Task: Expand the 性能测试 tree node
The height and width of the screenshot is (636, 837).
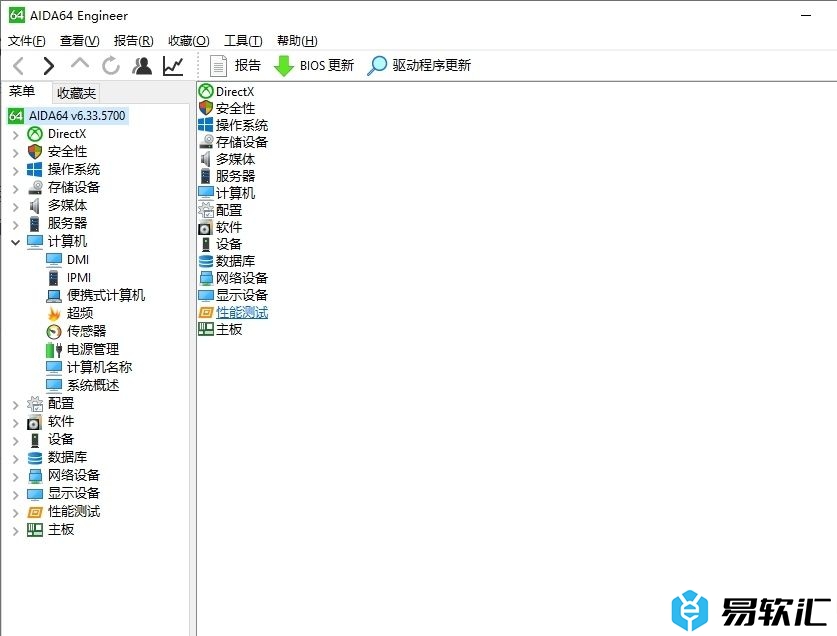Action: point(15,513)
